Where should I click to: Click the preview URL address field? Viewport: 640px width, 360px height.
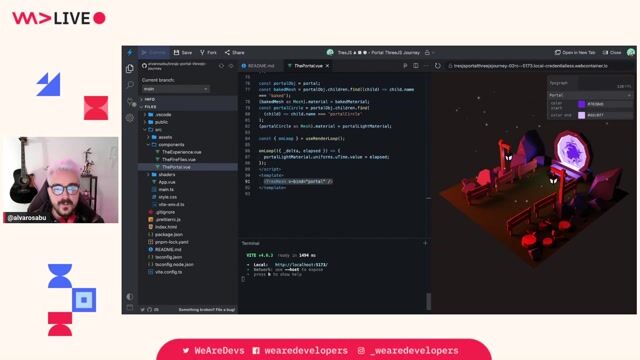pyautogui.click(x=540, y=66)
